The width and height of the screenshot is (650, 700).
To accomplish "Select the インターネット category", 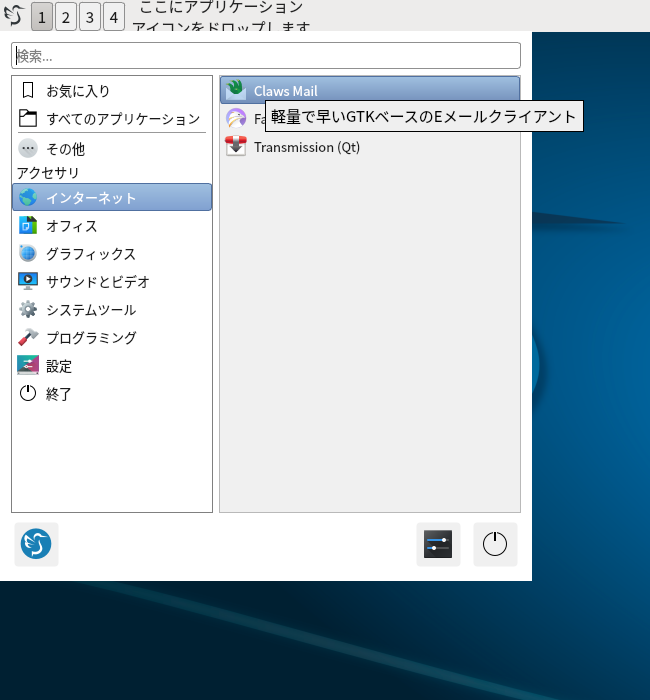I will click(112, 197).
